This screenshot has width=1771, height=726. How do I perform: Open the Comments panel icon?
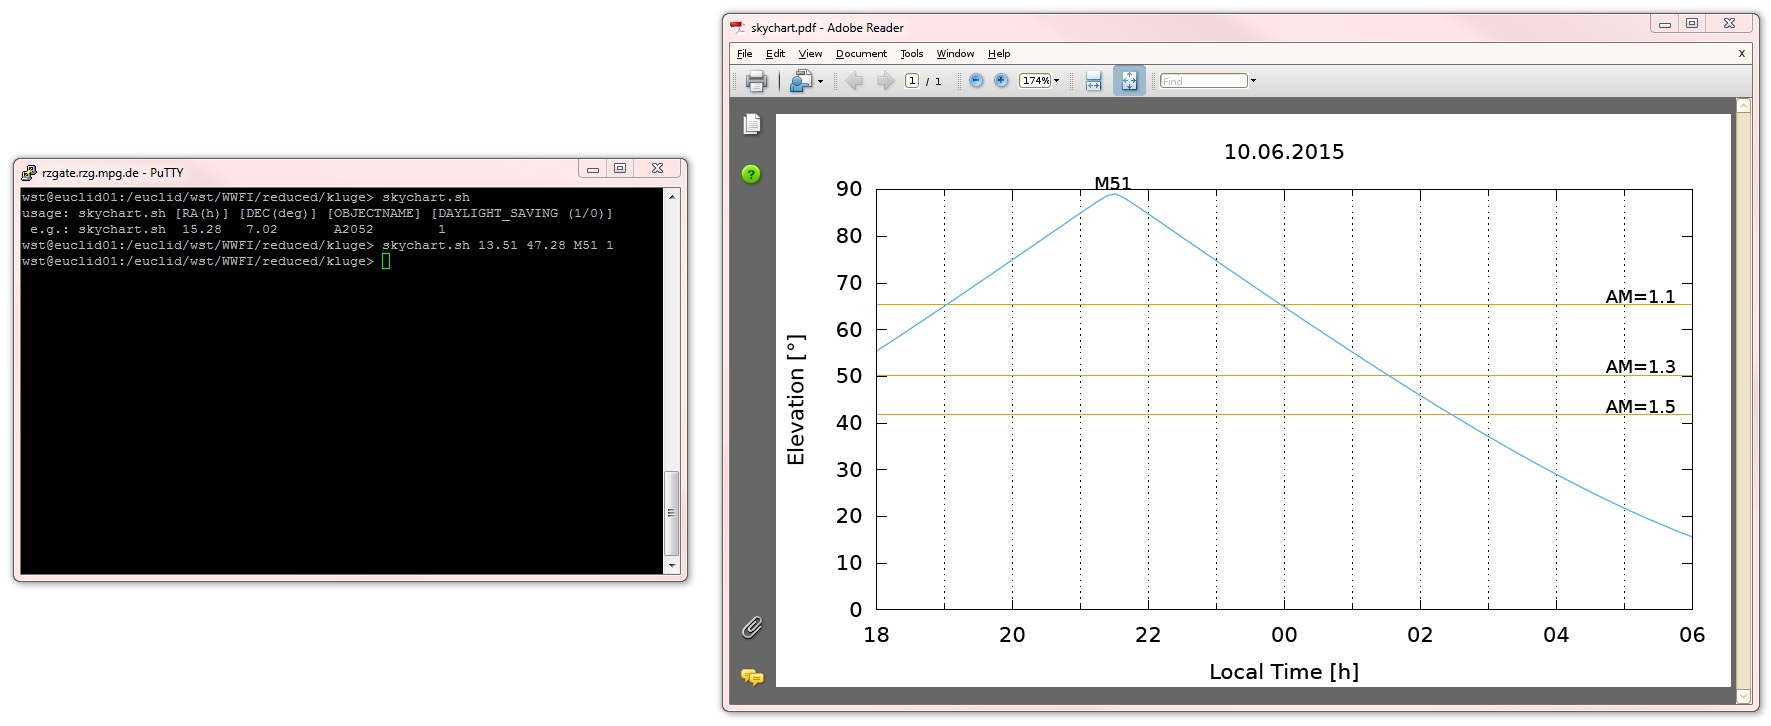(x=752, y=677)
